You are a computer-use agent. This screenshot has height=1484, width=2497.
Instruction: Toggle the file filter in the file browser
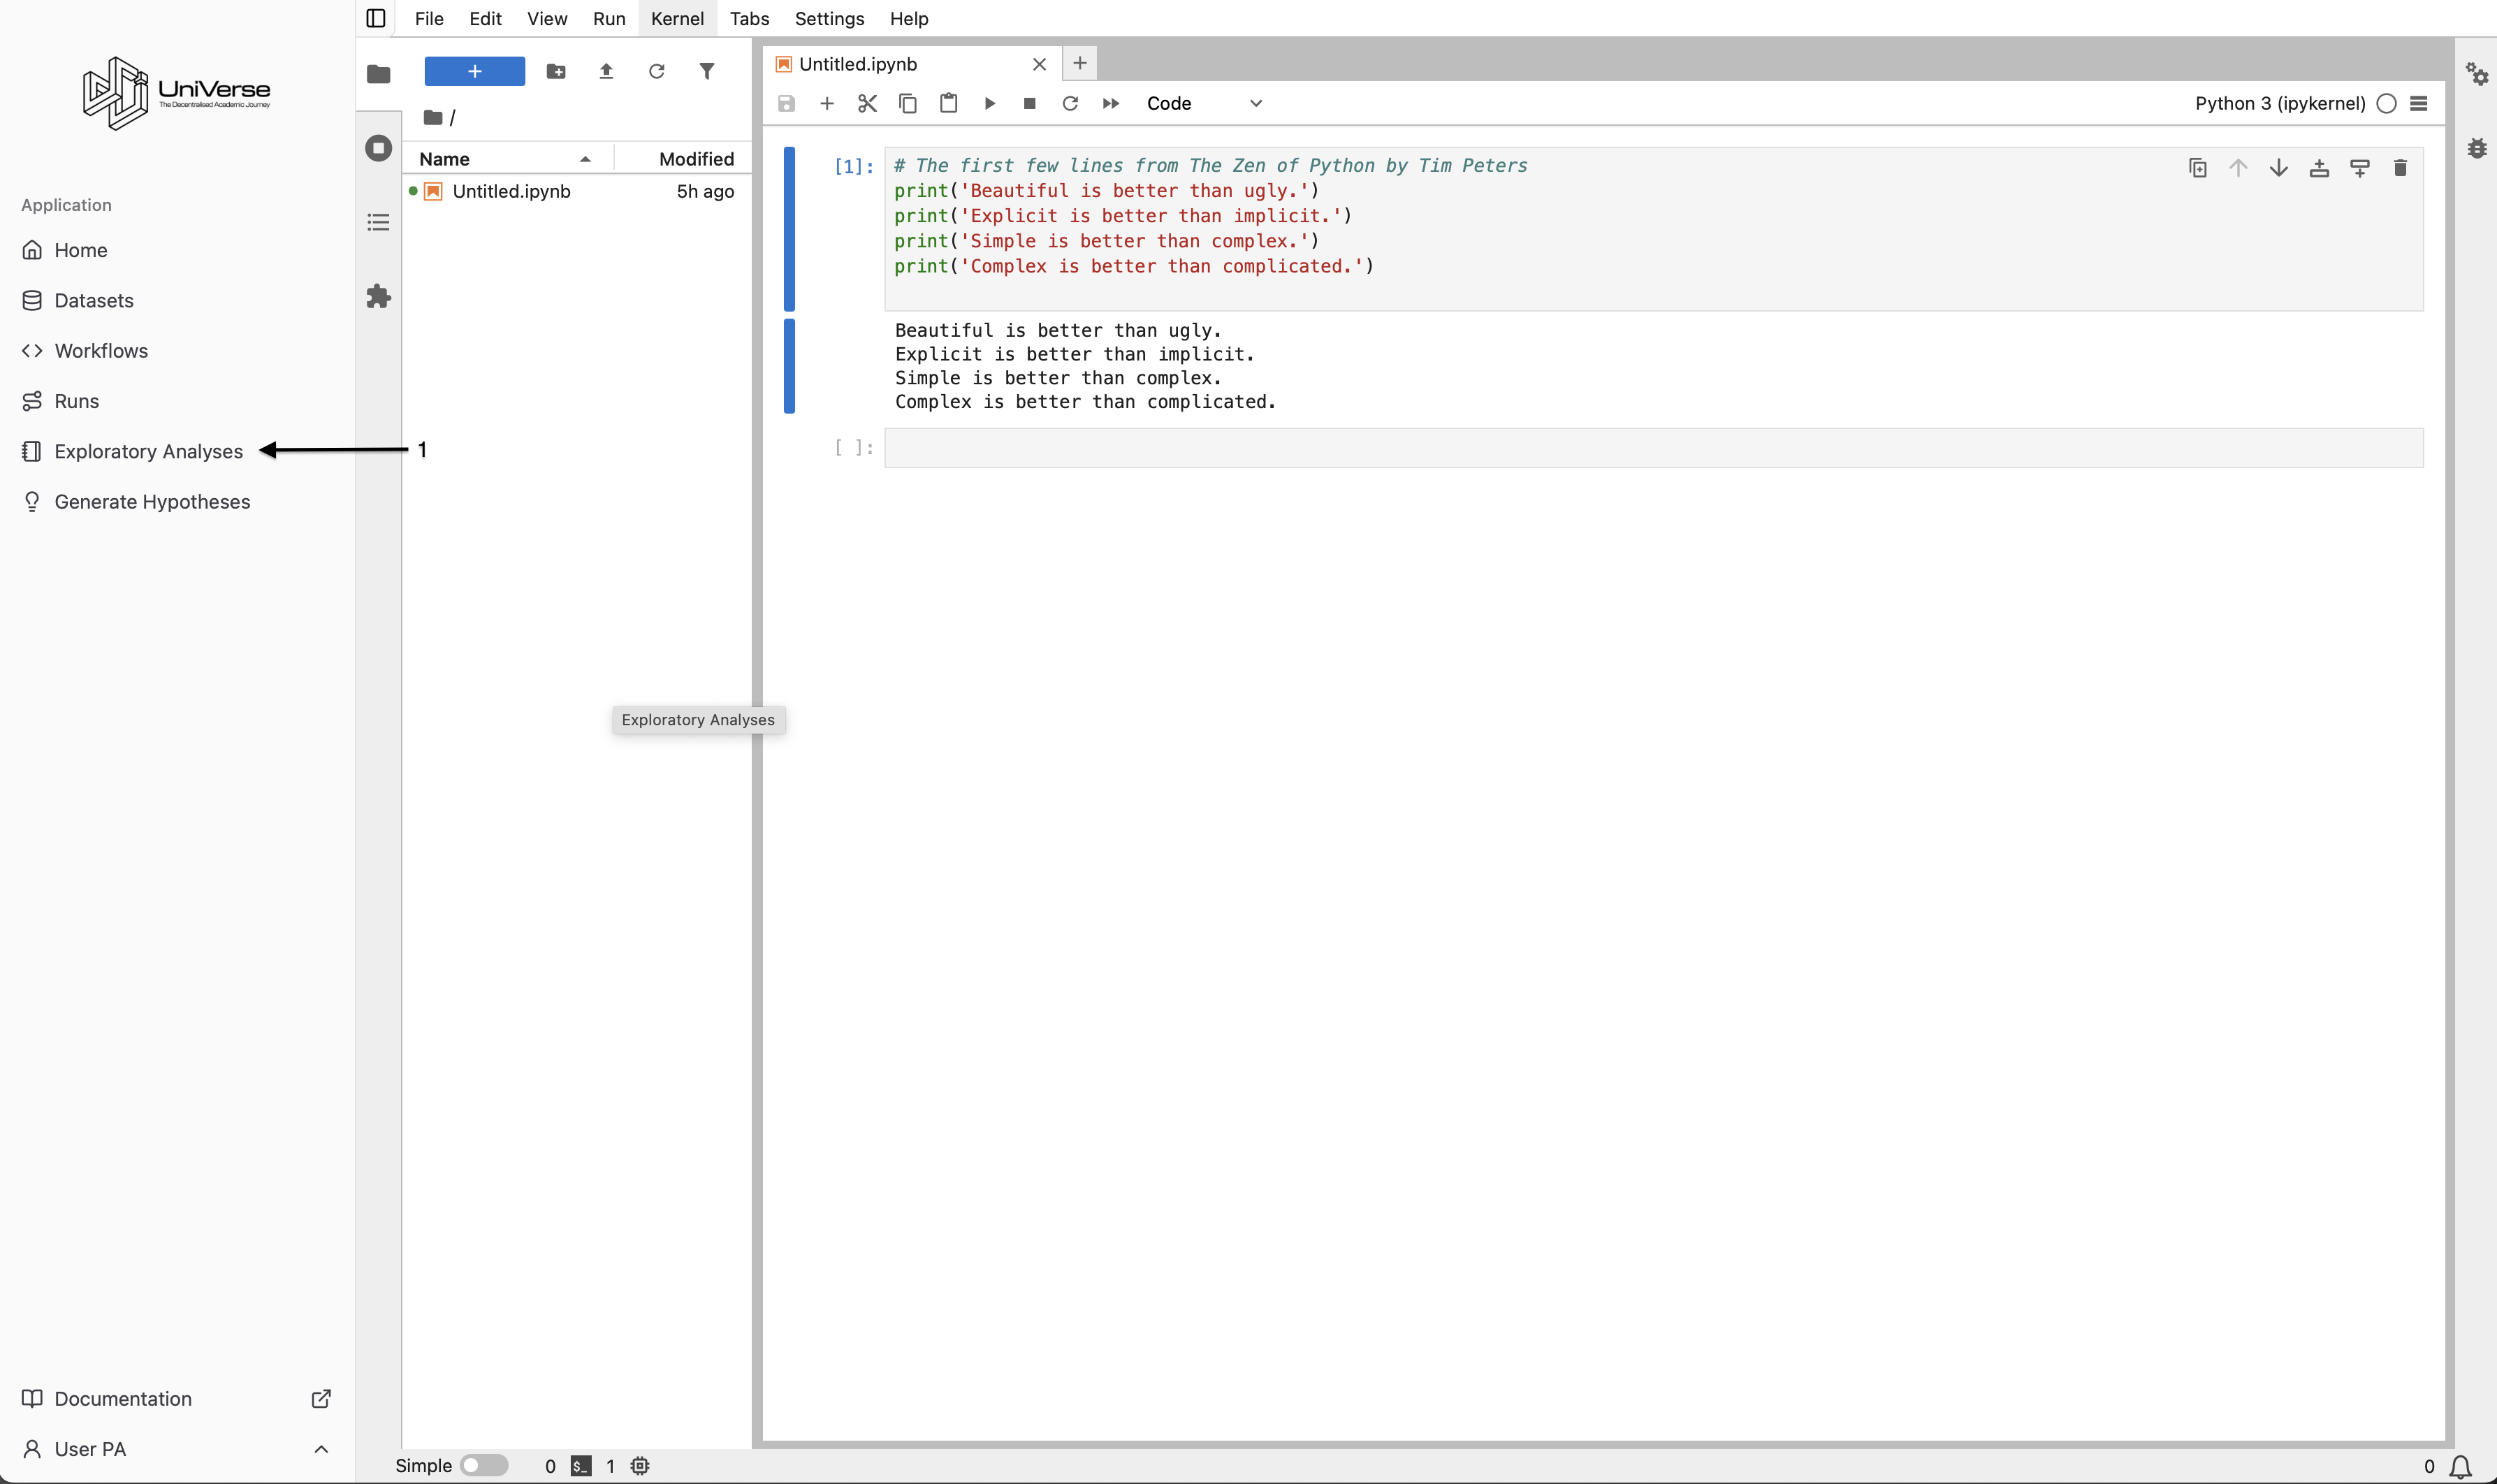click(707, 71)
